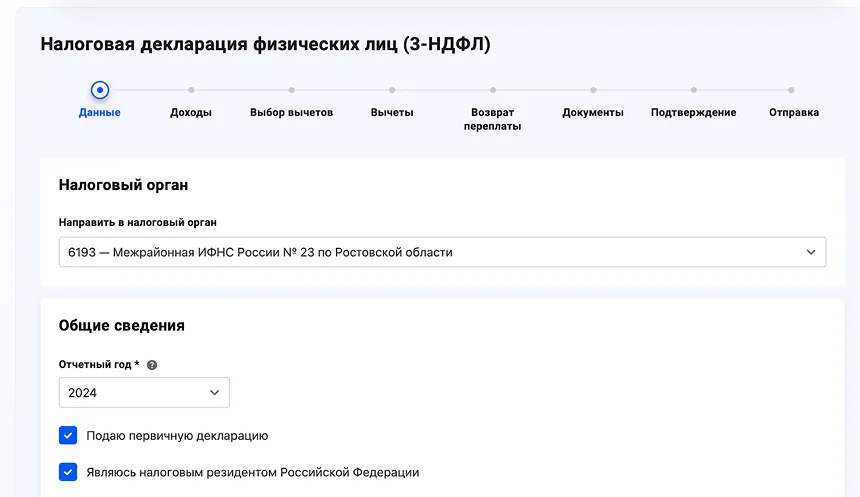860x497 pixels.
Task: Click the chevron arrow of tax authority selector
Action: [811, 252]
